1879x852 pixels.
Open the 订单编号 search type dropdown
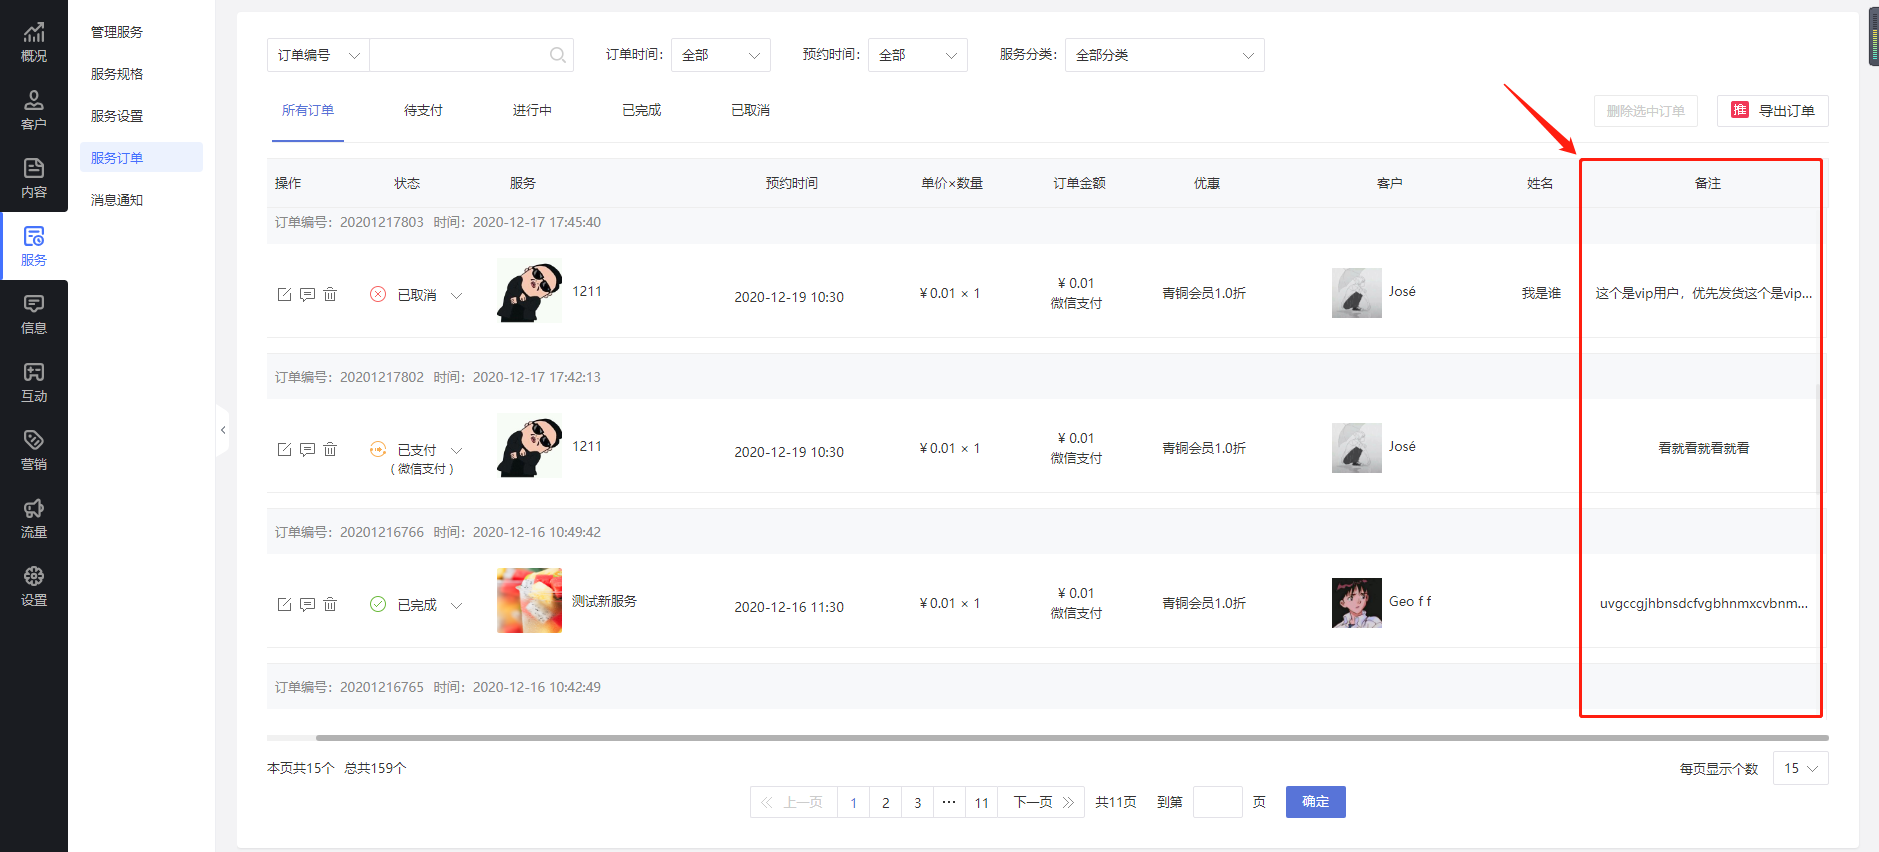tap(318, 55)
